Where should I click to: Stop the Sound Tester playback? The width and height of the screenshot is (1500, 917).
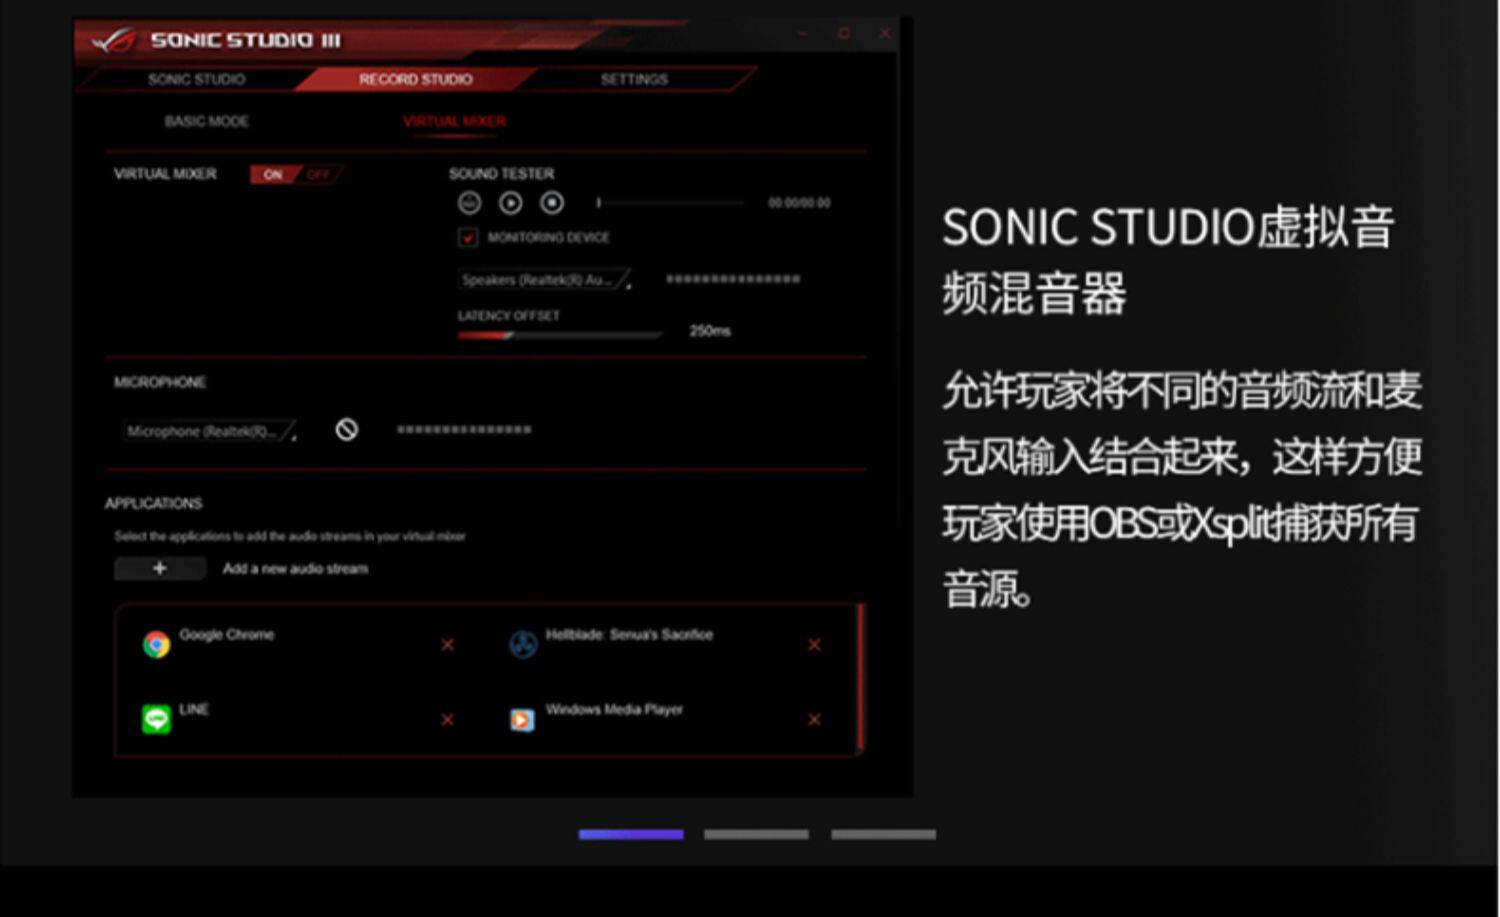(x=552, y=203)
